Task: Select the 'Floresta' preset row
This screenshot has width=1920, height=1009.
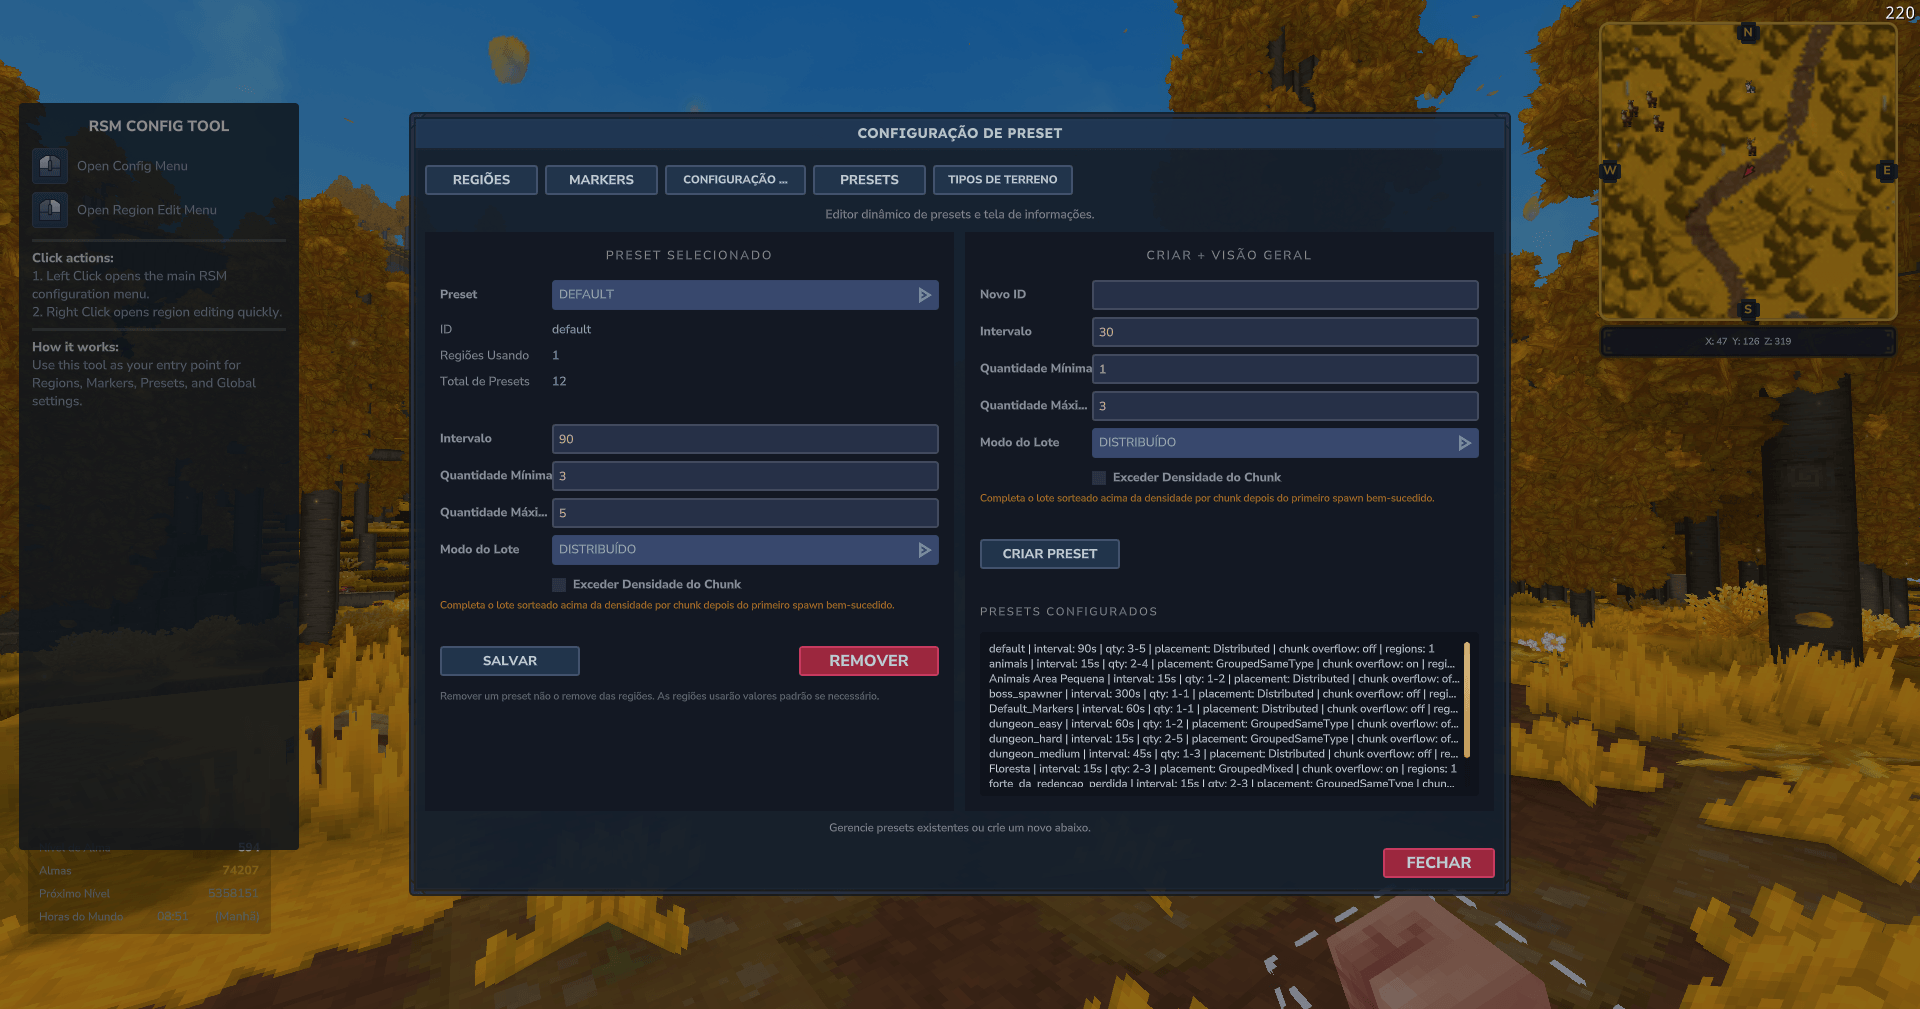Action: click(1223, 769)
